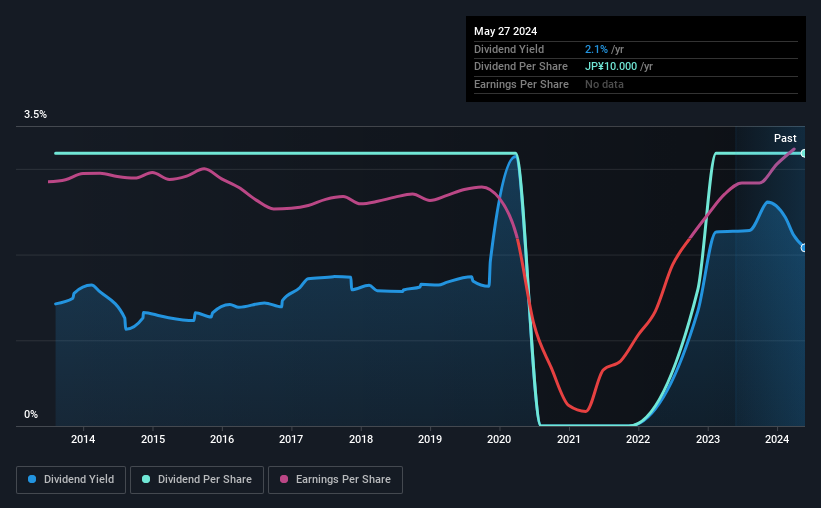Click the 2017 x-axis label

(x=291, y=439)
